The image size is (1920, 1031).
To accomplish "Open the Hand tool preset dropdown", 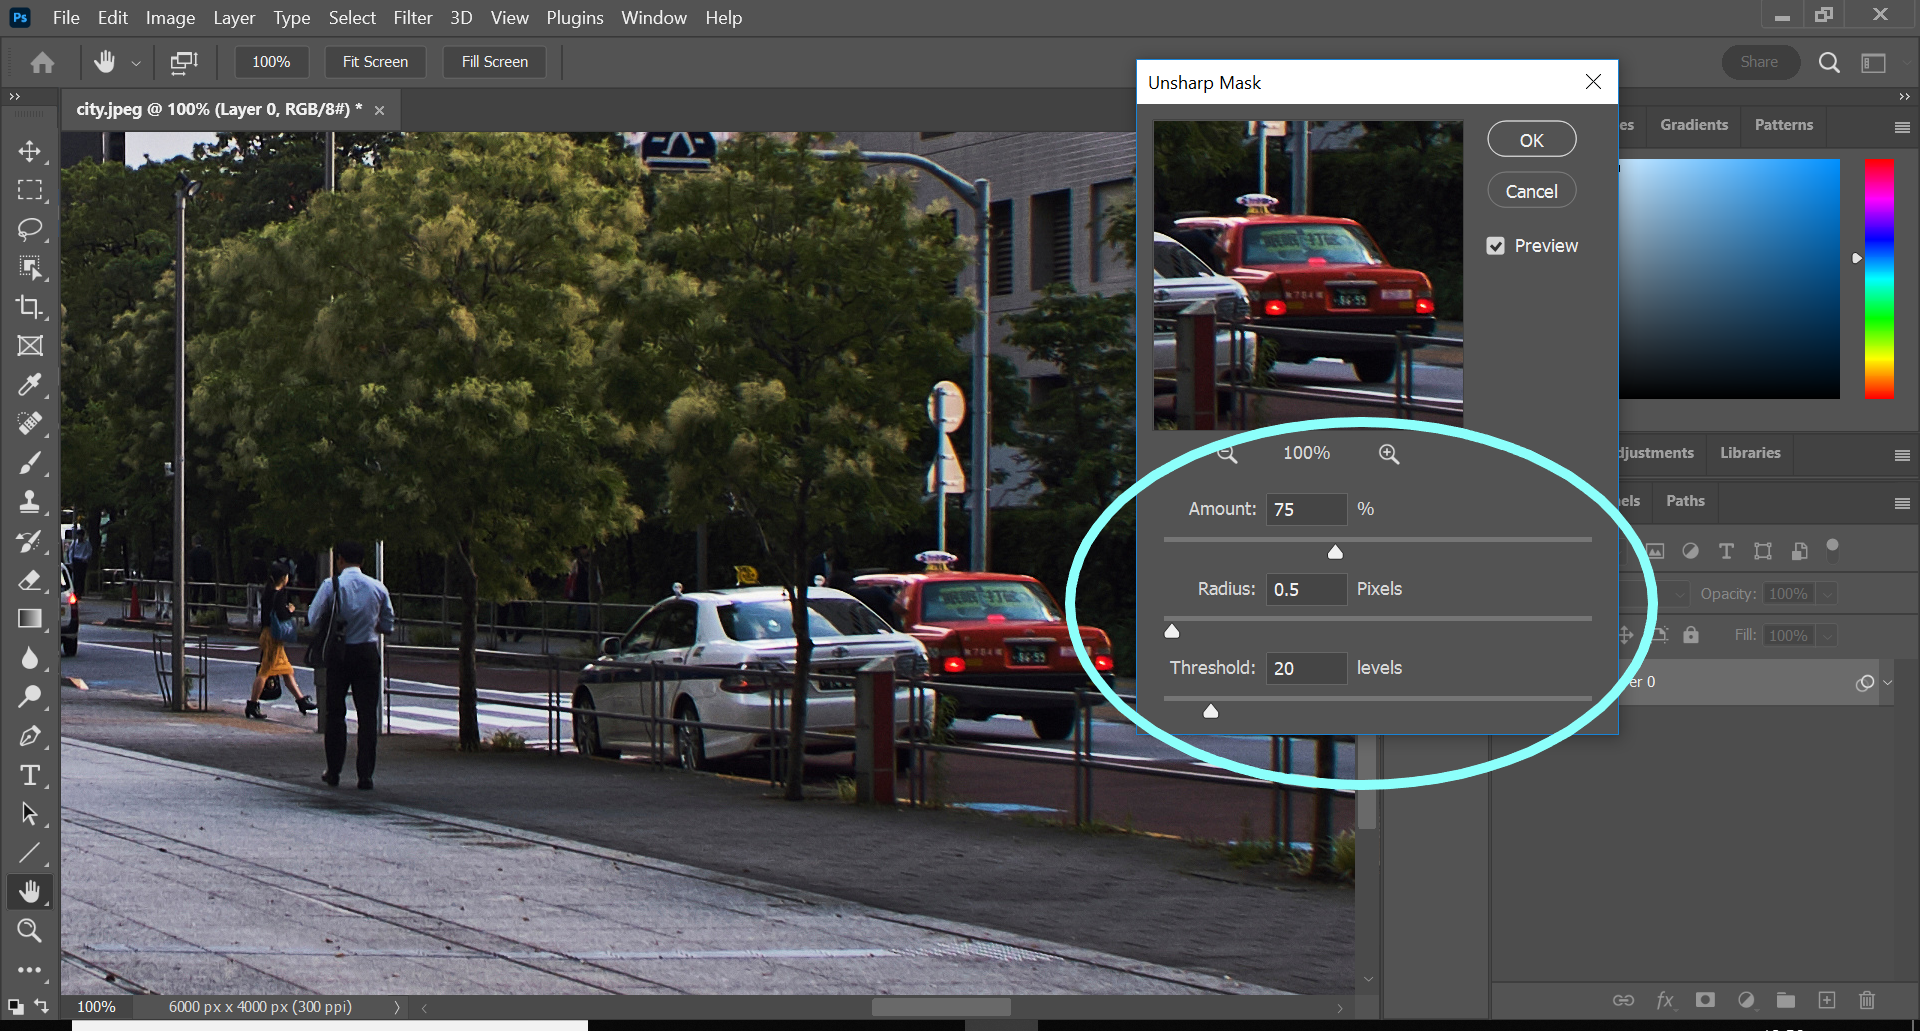I will 136,63.
